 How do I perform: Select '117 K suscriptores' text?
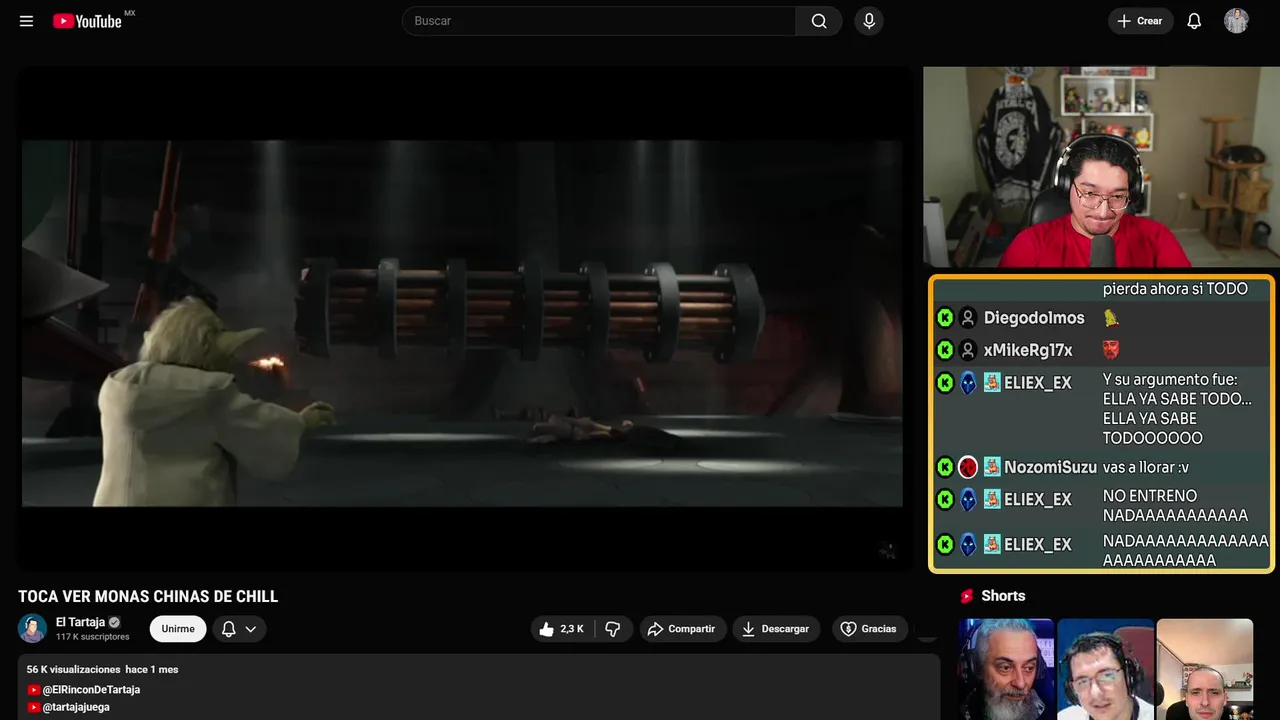[93, 637]
